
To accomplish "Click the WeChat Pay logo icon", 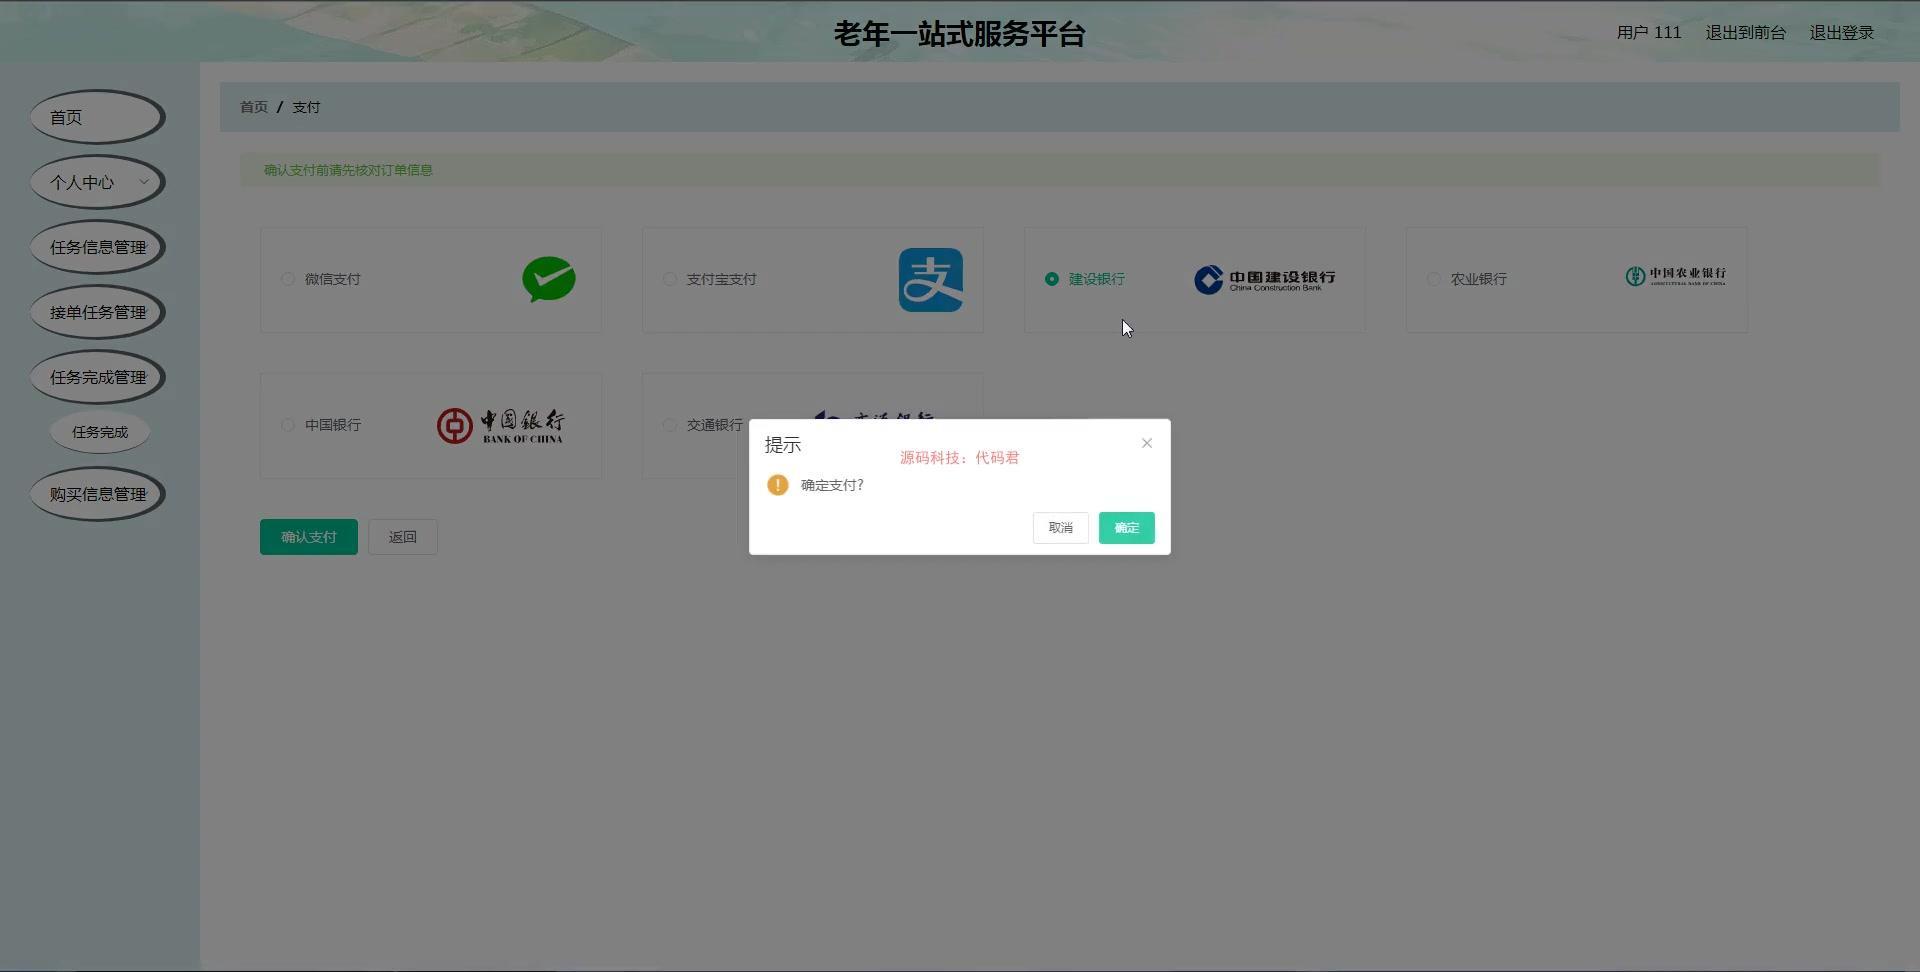I will [x=548, y=279].
